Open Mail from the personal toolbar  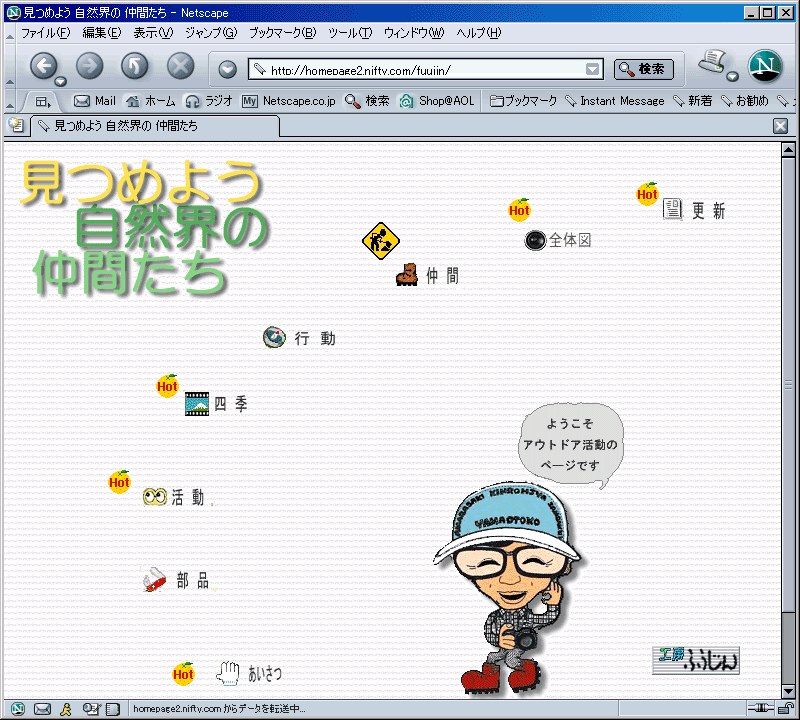point(95,101)
